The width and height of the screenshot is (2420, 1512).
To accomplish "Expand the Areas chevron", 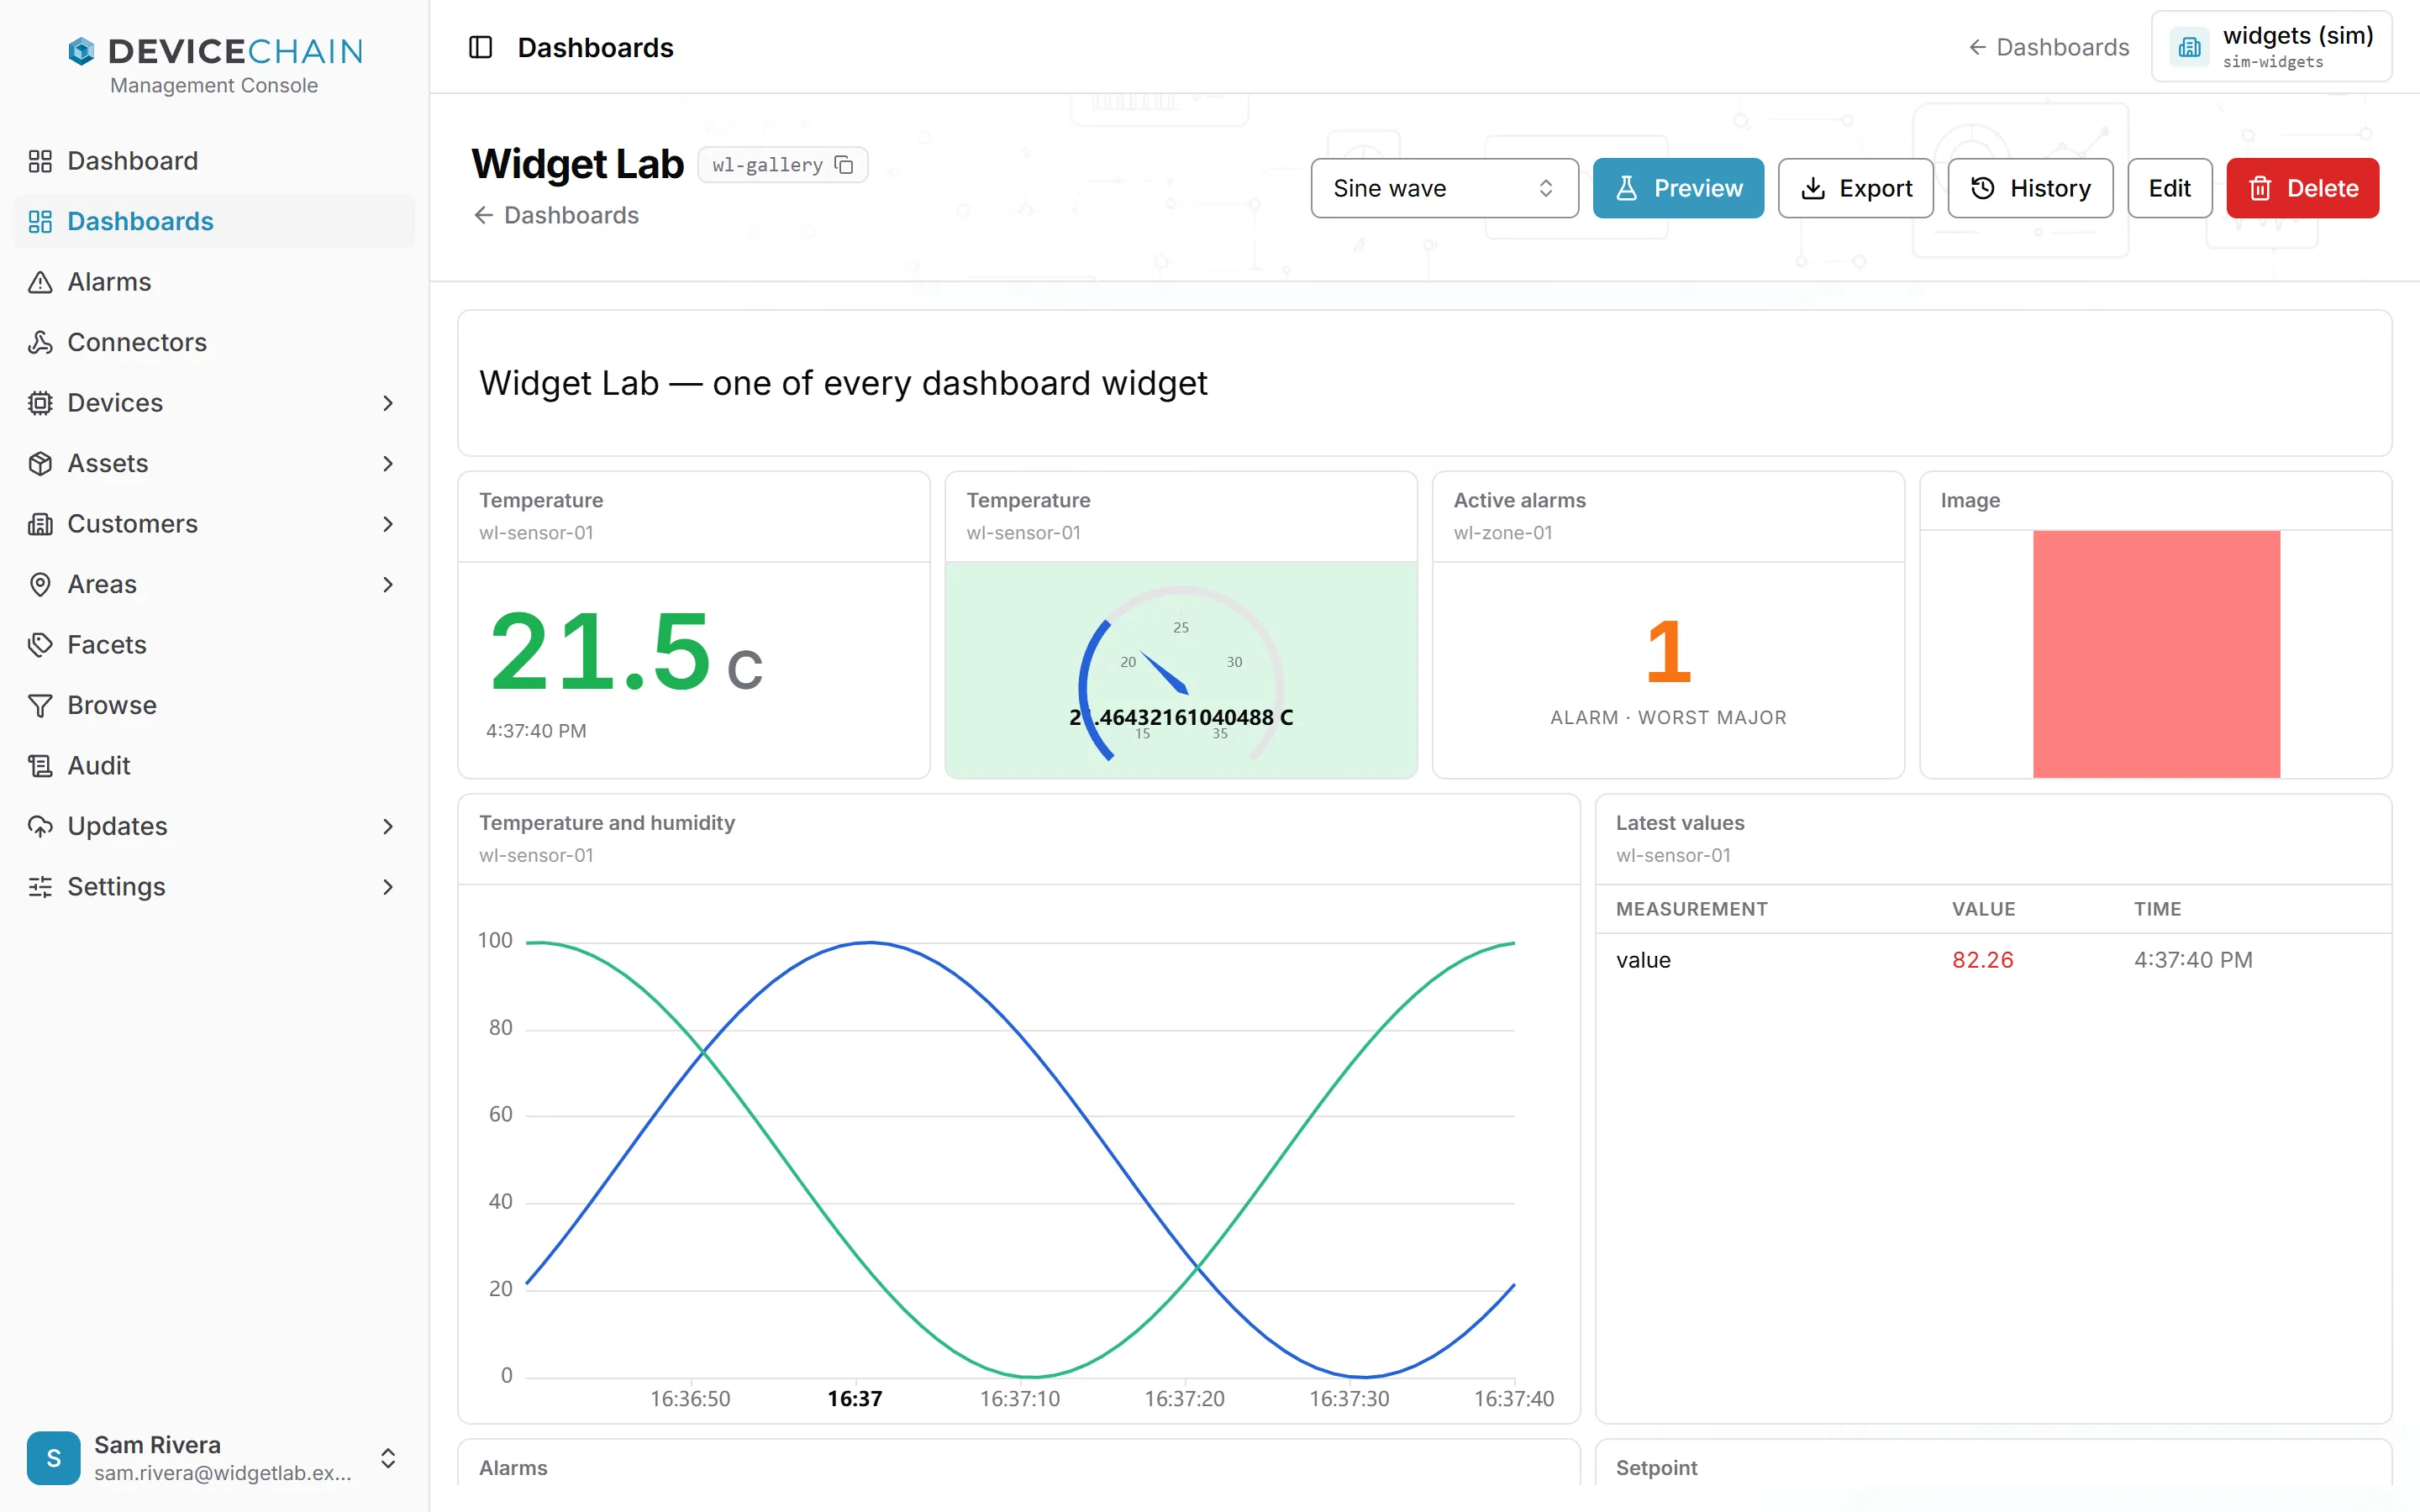I will coord(388,584).
